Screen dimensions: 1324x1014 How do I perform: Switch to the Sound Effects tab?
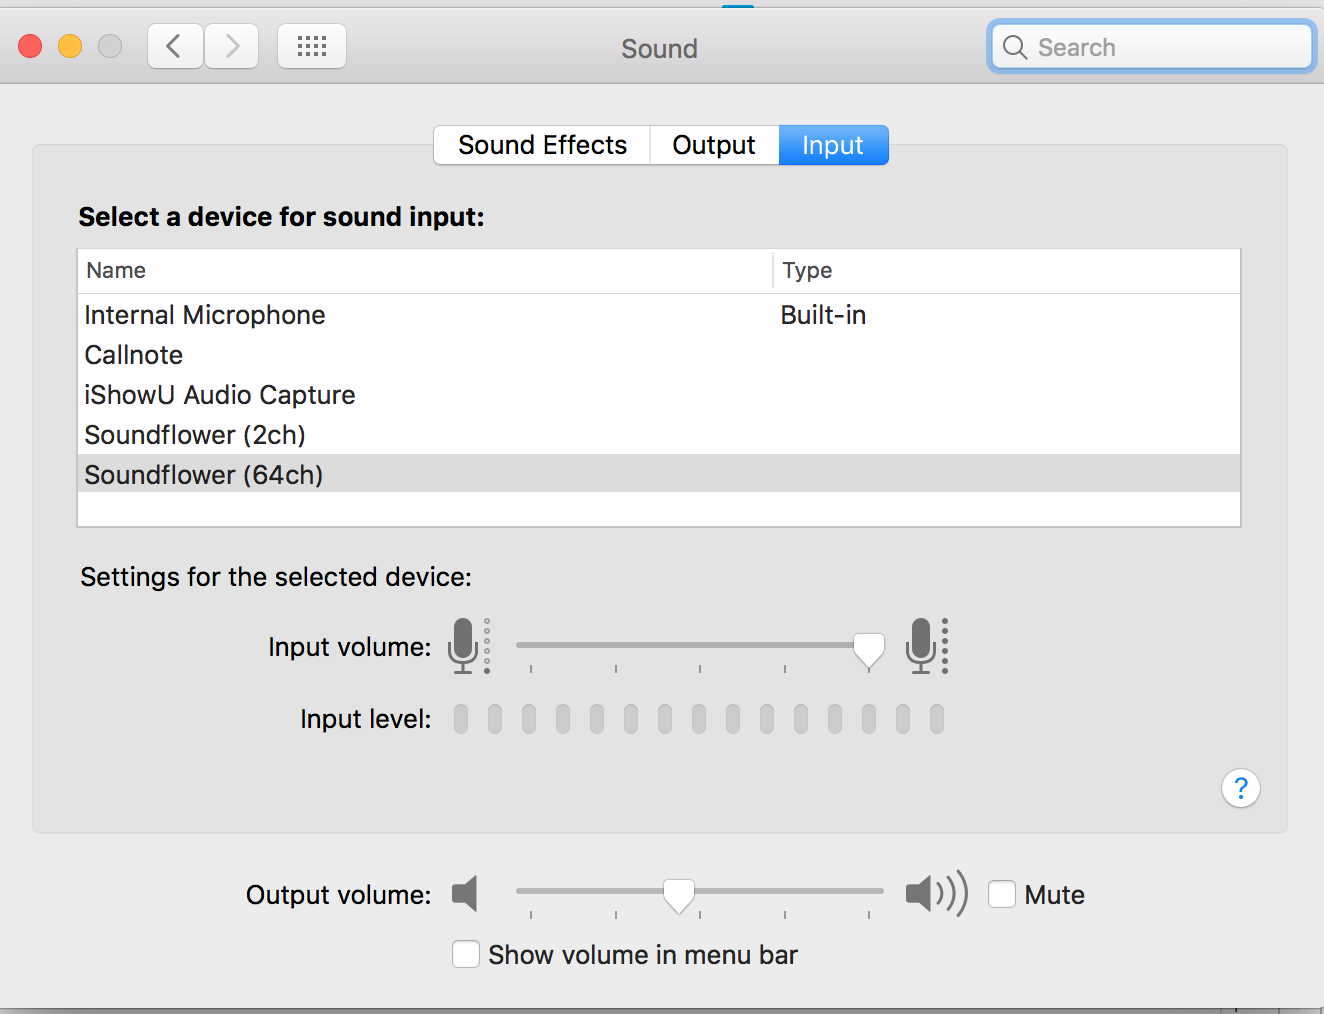click(542, 145)
